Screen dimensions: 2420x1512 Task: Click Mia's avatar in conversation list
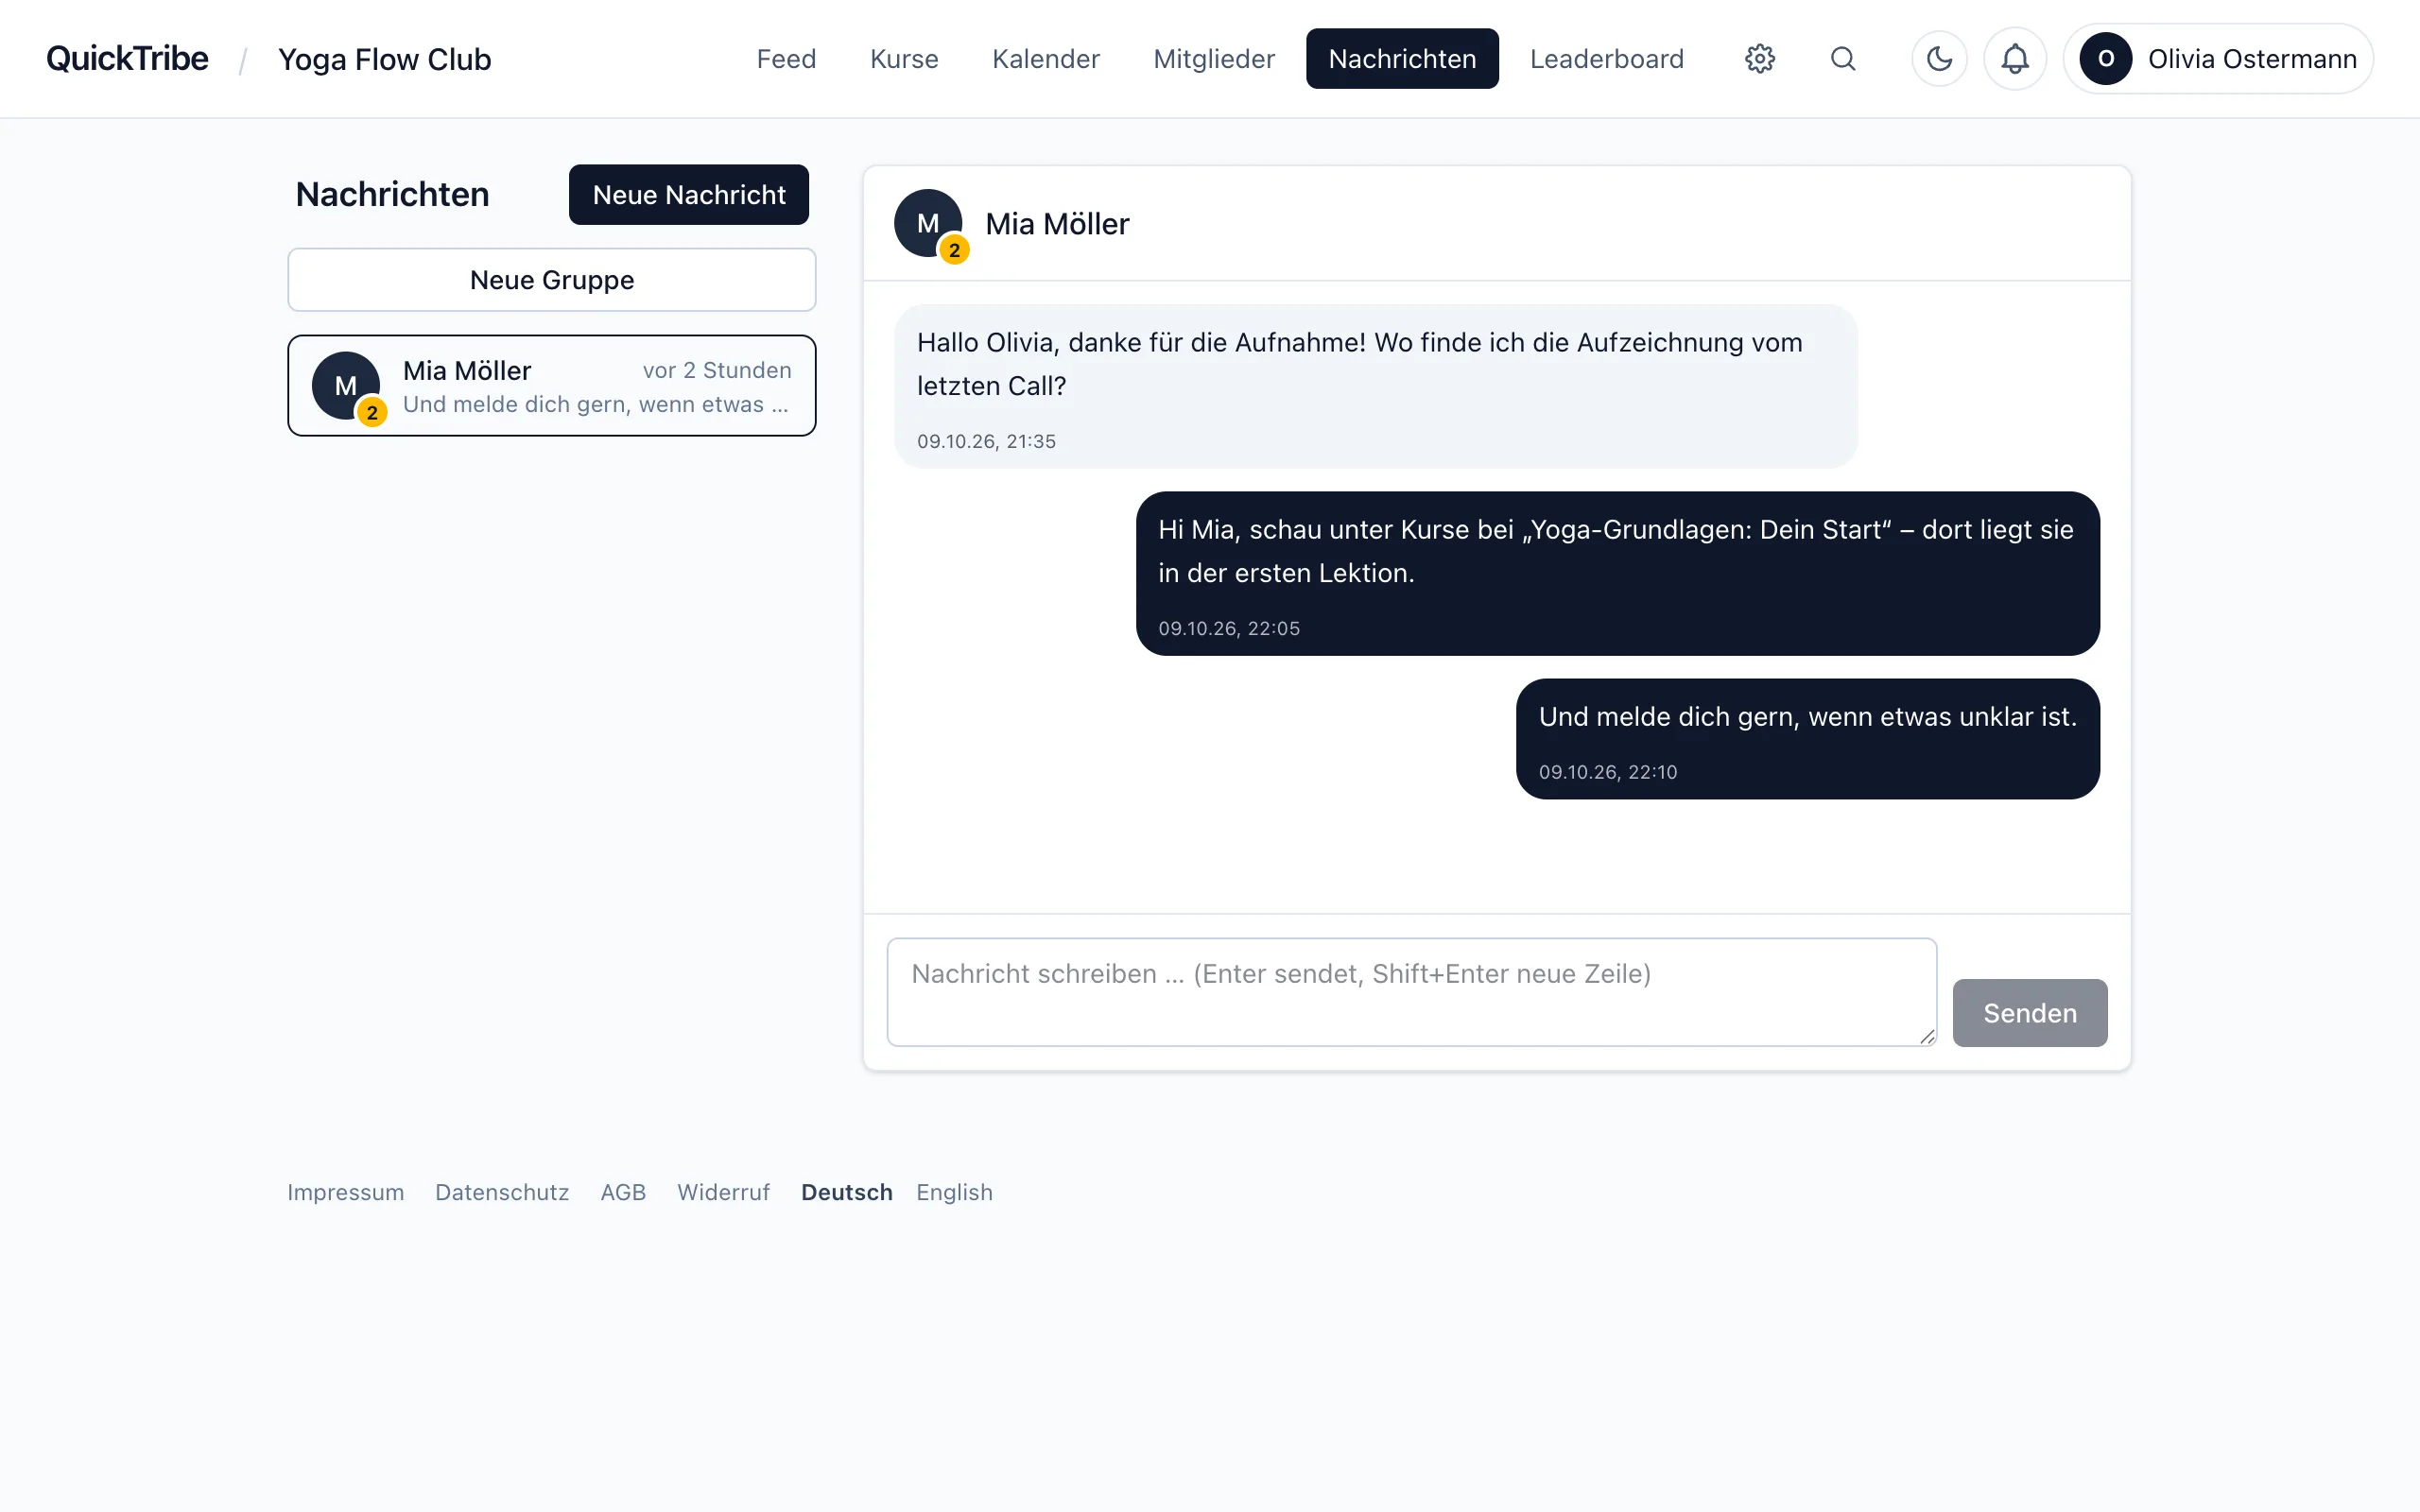click(345, 385)
